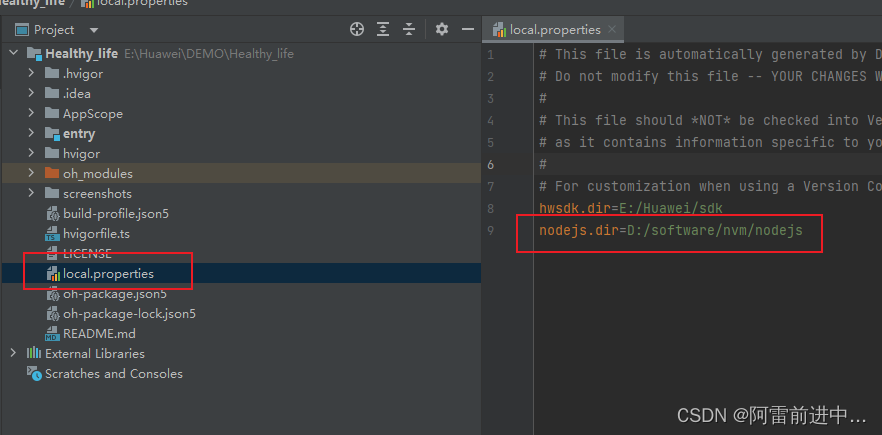Viewport: 882px width, 435px height.
Task: Select README.md in the tree
Action: click(x=99, y=334)
